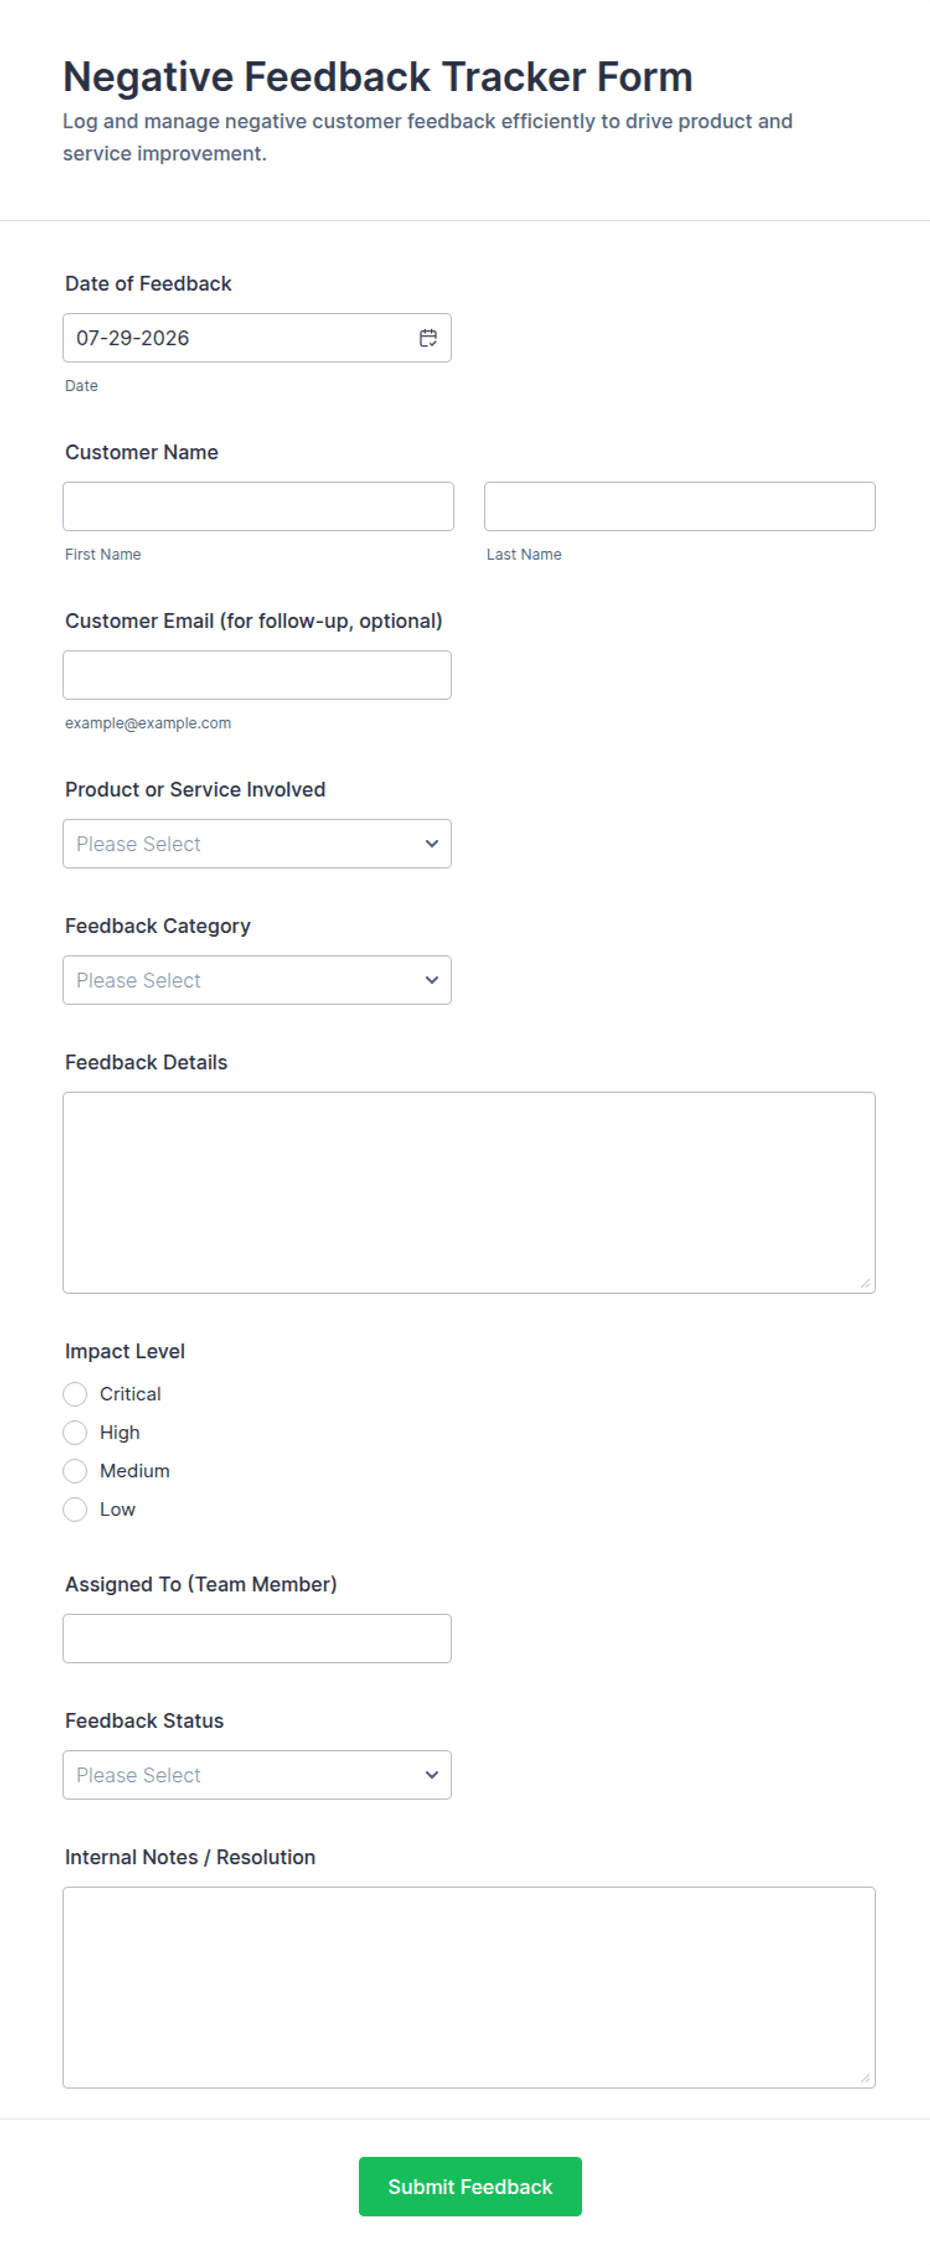
Task: Select the Low impact level
Action: tap(75, 1510)
